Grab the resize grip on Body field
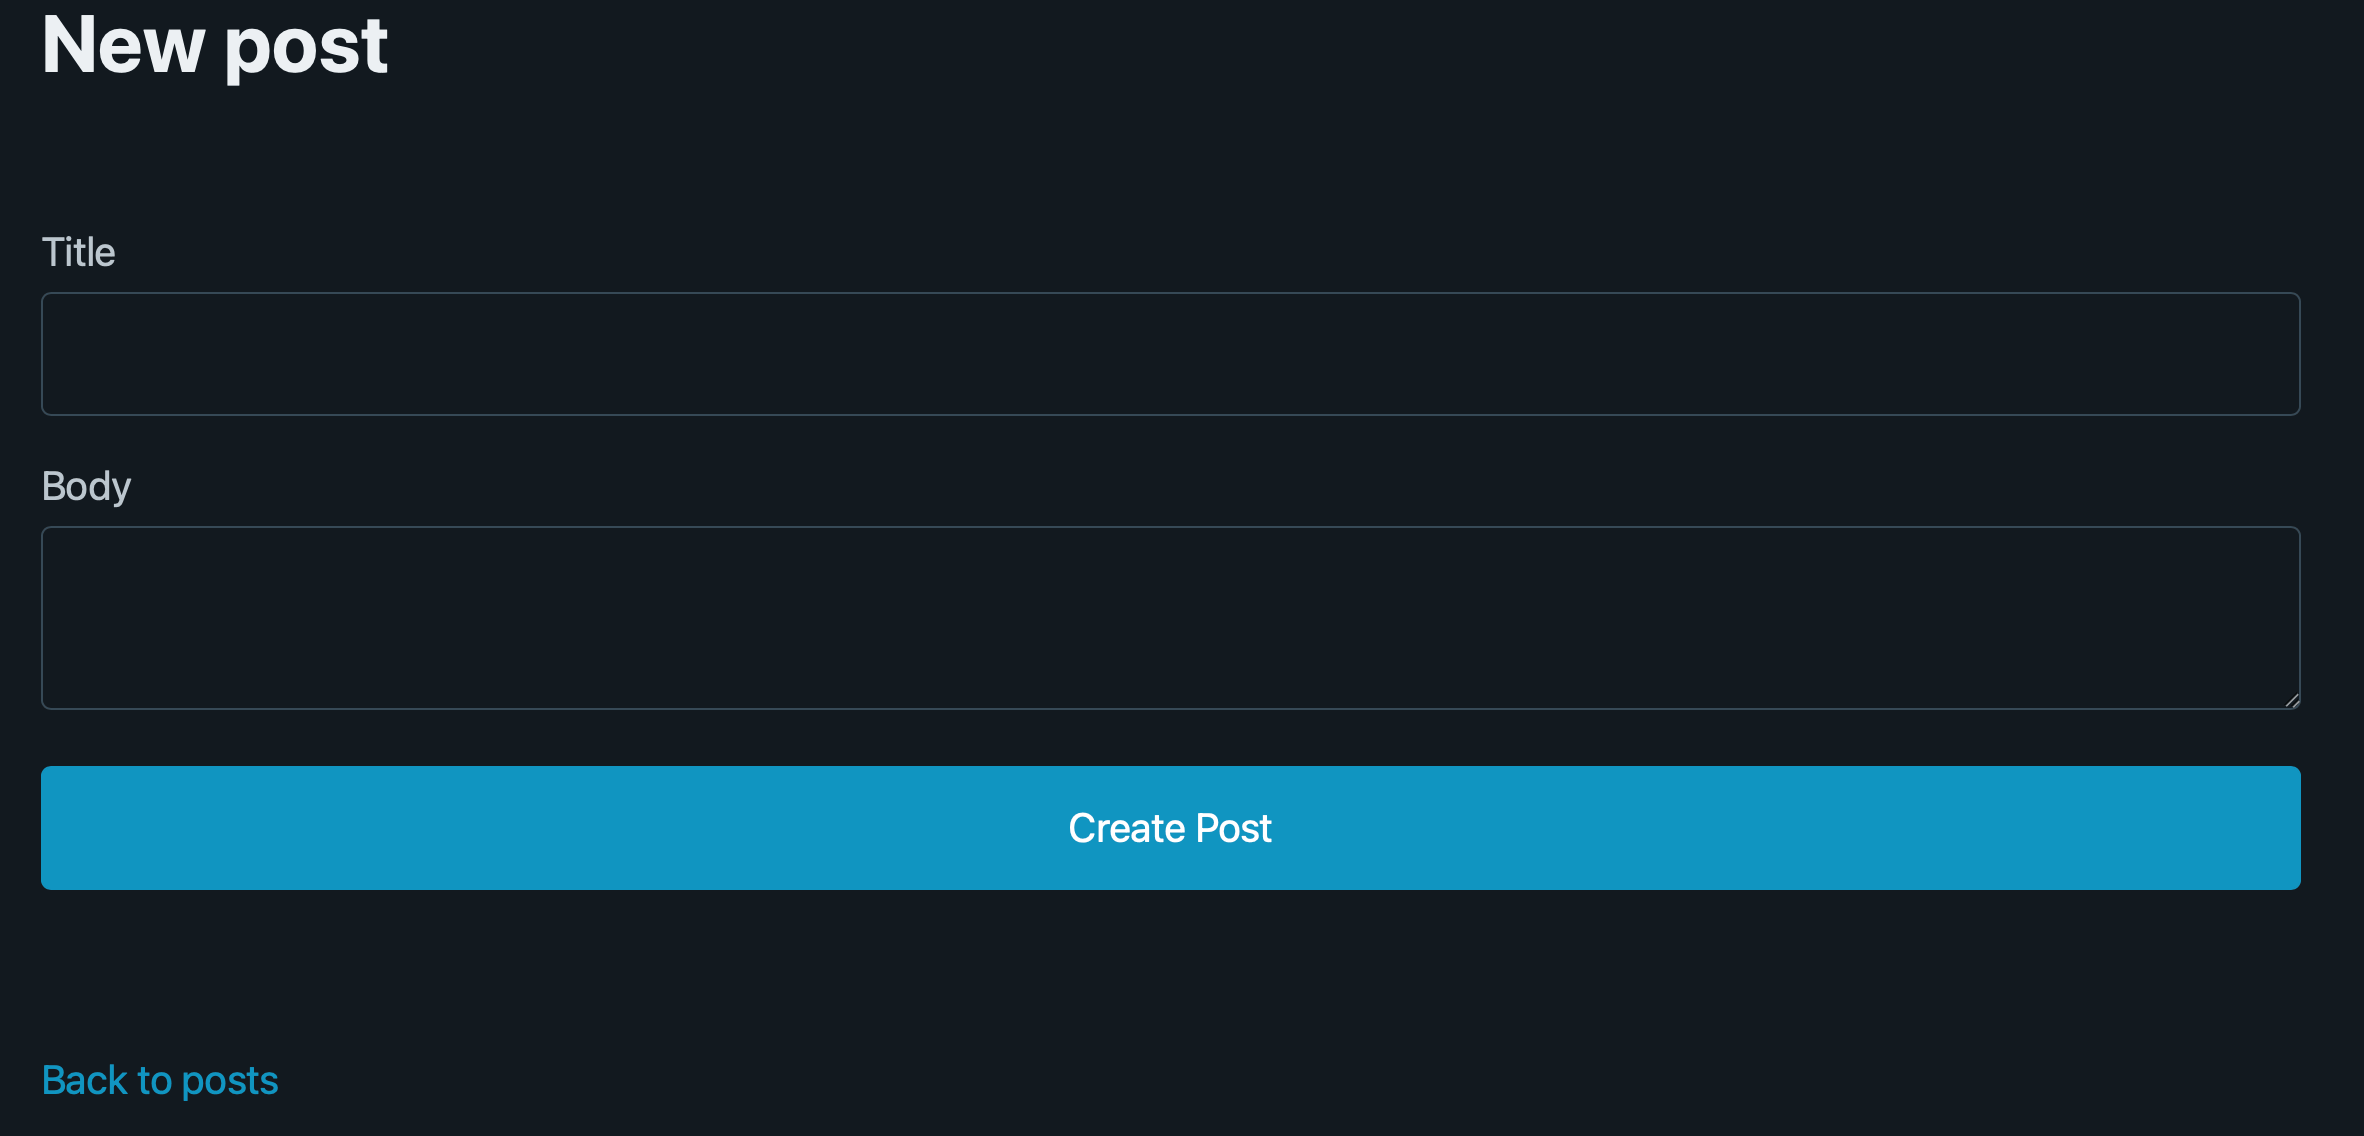The height and width of the screenshot is (1136, 2364). tap(2292, 701)
